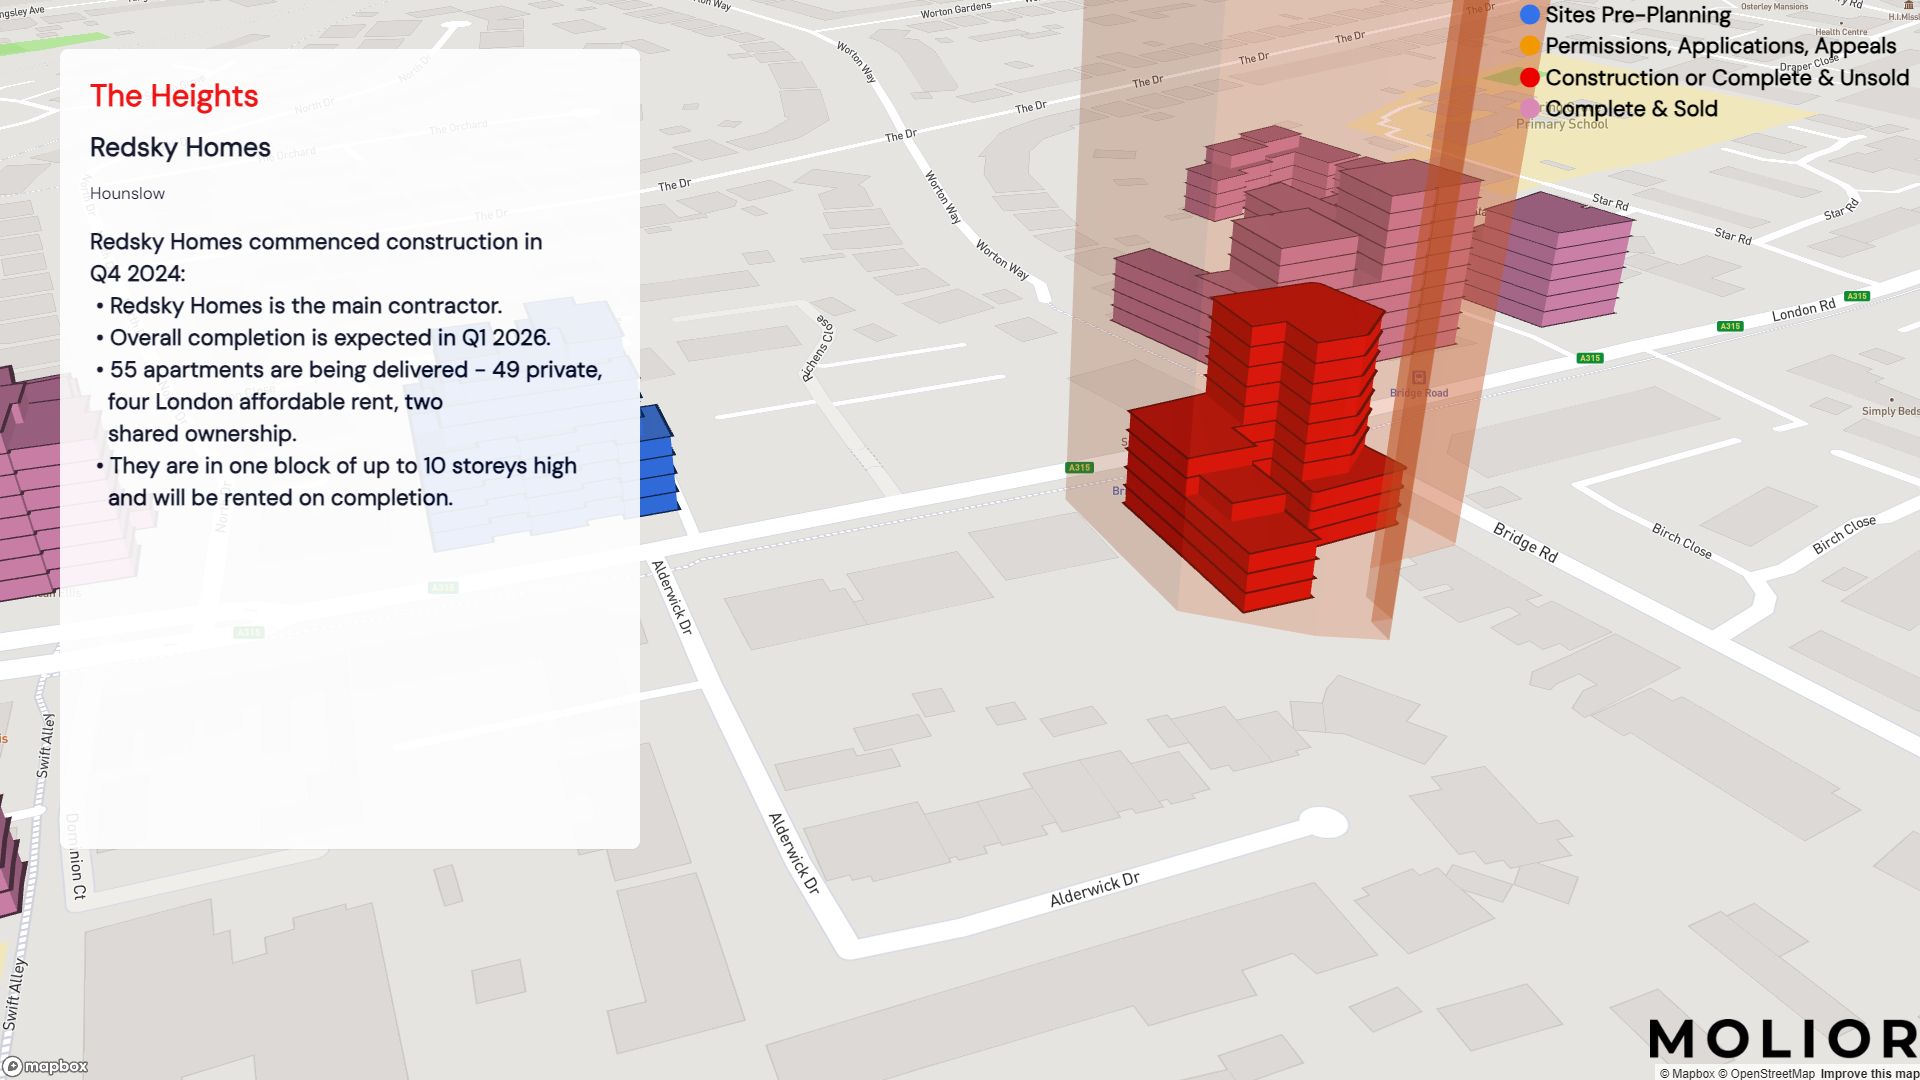The image size is (1920, 1080).
Task: Click the Bridge Road station label
Action: [1419, 393]
